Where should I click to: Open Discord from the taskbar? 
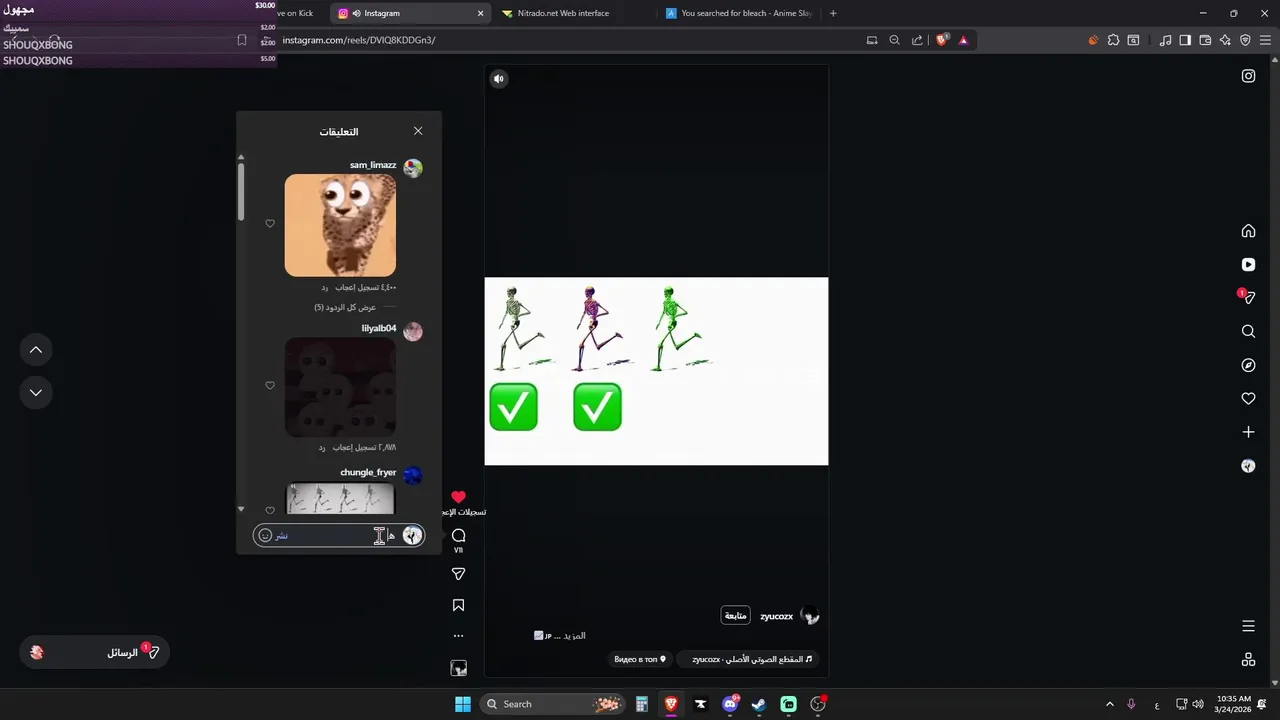[730, 704]
